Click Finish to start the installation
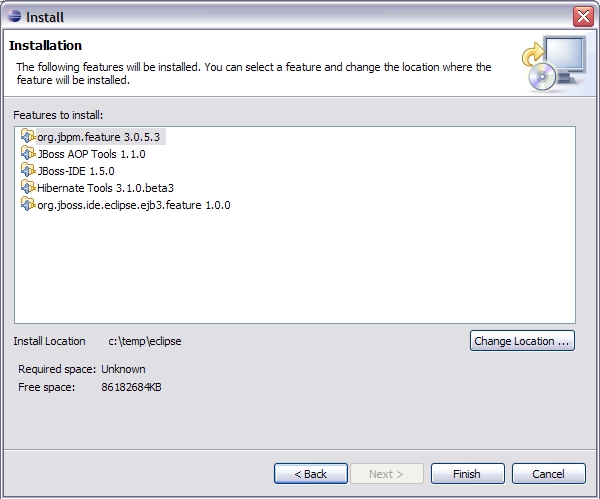This screenshot has width=600, height=499. 468,474
